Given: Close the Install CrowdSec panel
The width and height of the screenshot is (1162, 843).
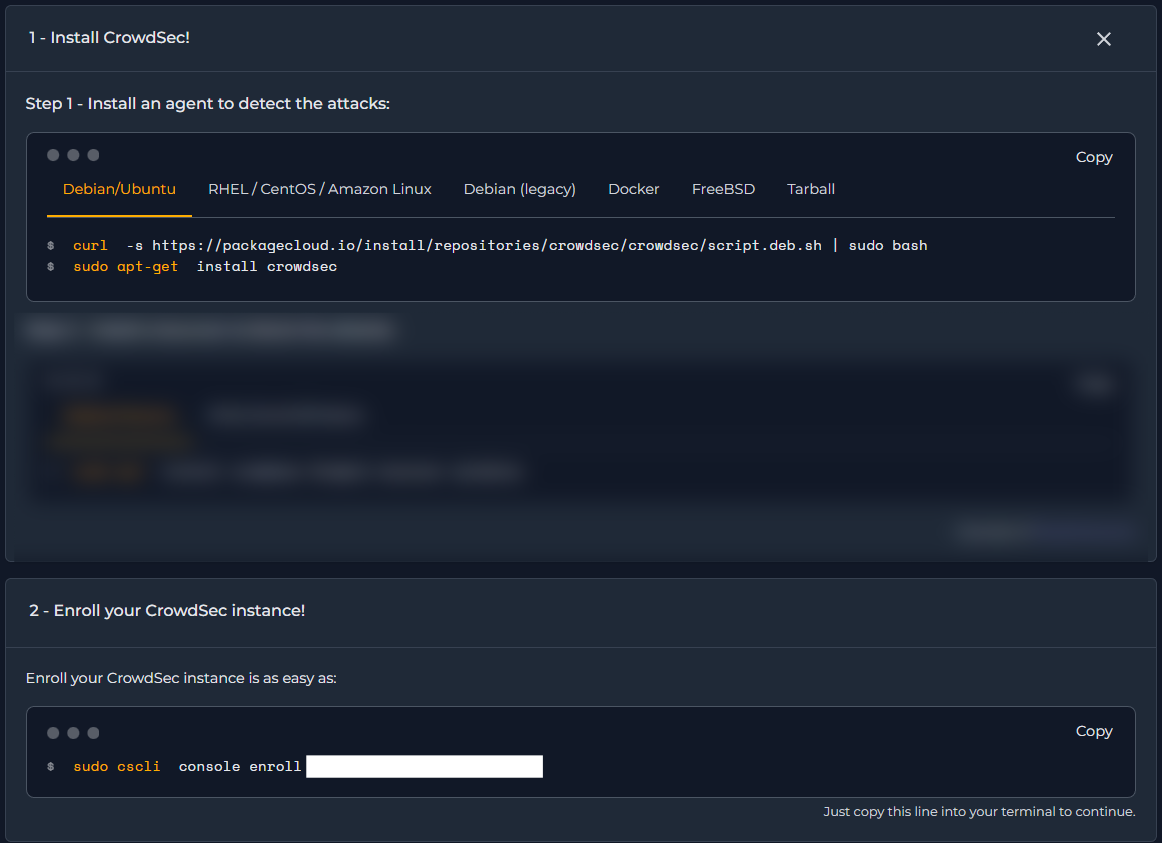Looking at the screenshot, I should click(1103, 39).
